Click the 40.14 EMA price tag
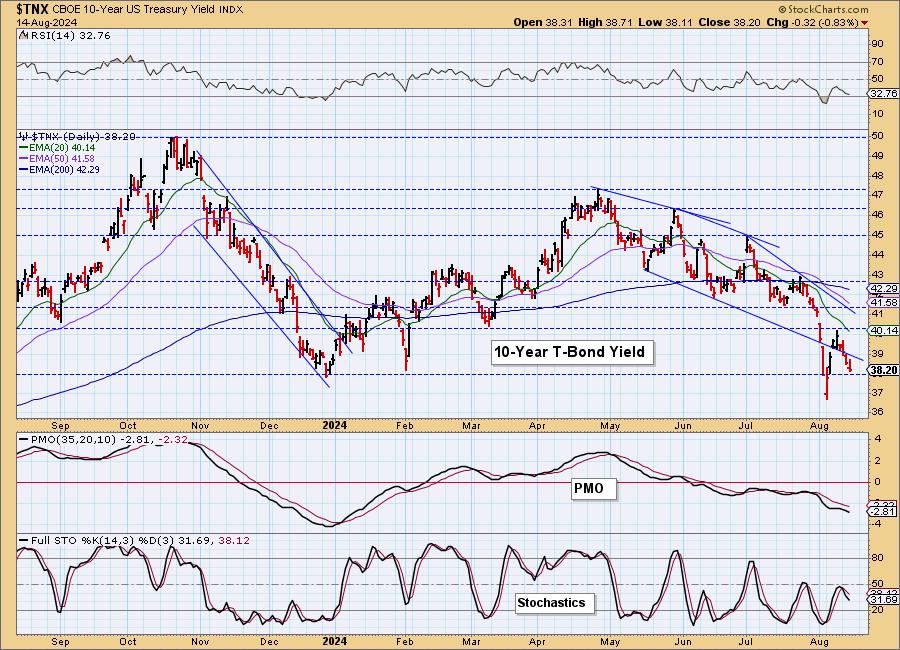The height and width of the screenshot is (650, 900). click(884, 330)
